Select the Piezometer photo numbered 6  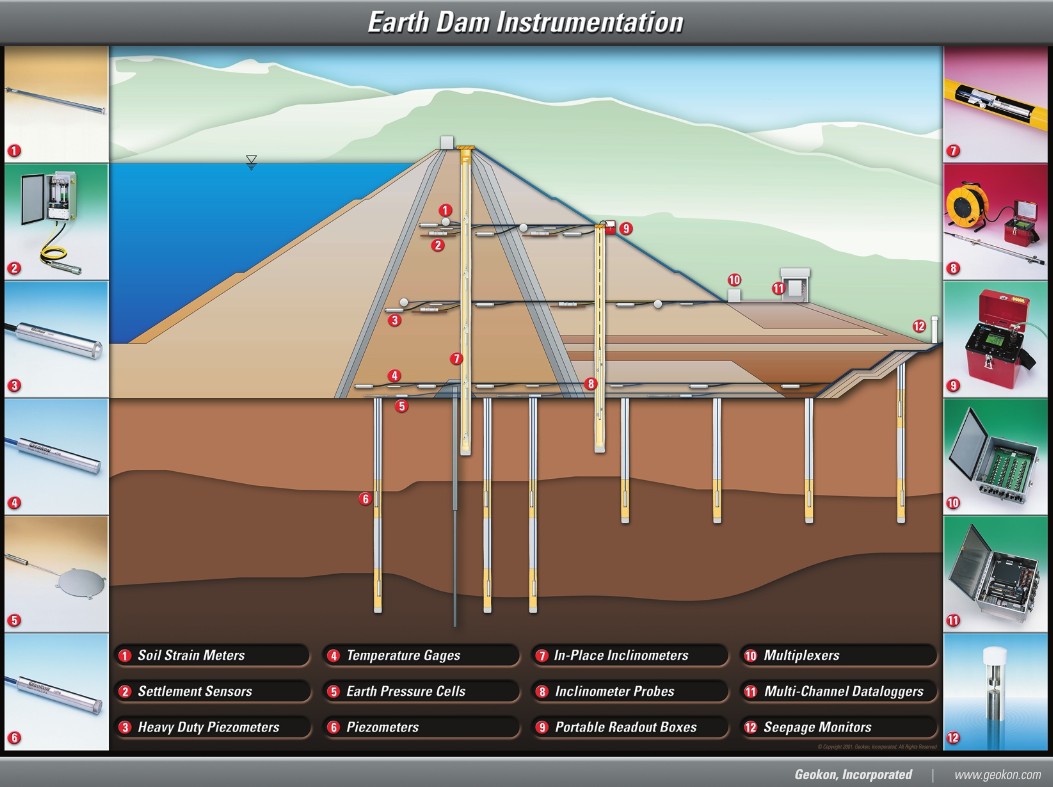(x=56, y=692)
